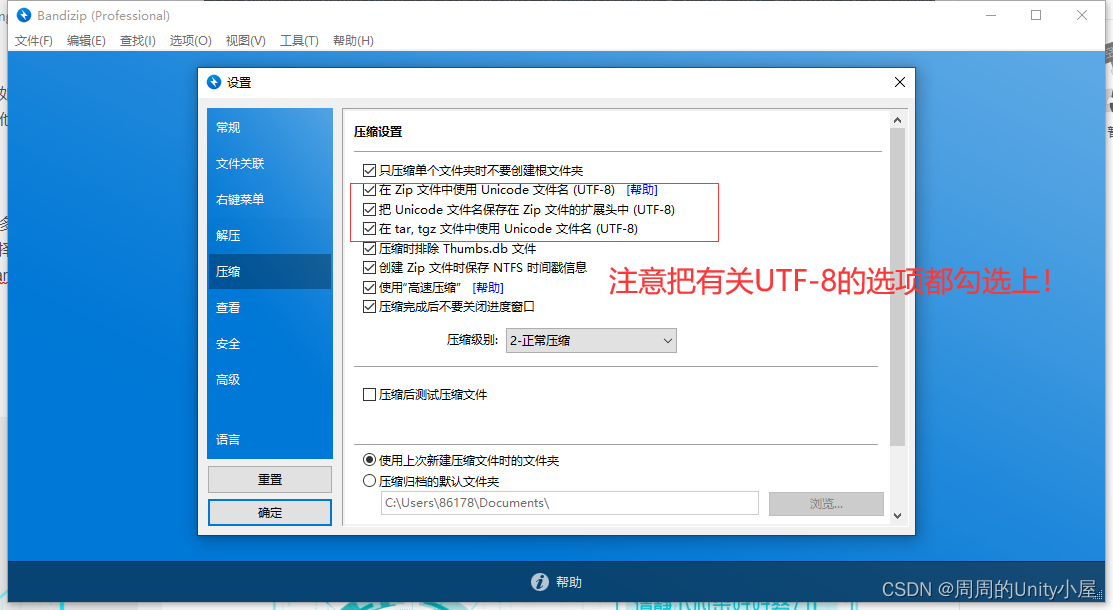Enable 压缩后测试压缩文件 checkbox
The height and width of the screenshot is (610, 1113).
[369, 395]
